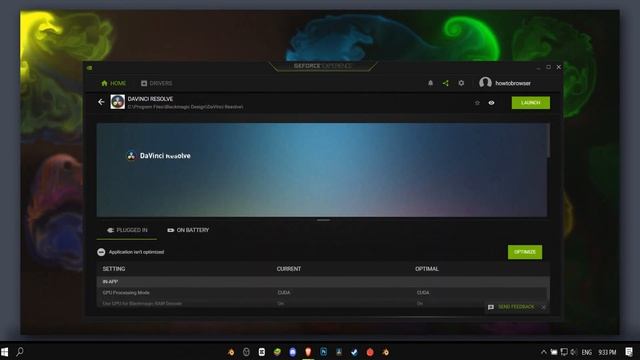Image resolution: width=640 pixels, height=360 pixels.
Task: Click the DAVINCI RESOLVE title text
Action: pyautogui.click(x=150, y=99)
